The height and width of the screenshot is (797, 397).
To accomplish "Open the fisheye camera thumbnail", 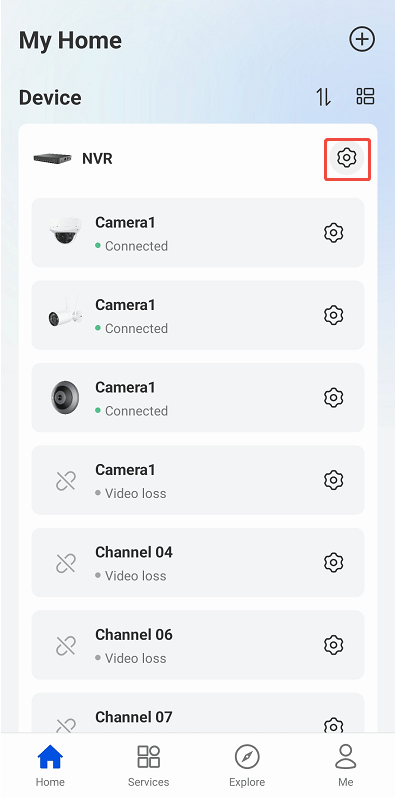I will (x=65, y=396).
